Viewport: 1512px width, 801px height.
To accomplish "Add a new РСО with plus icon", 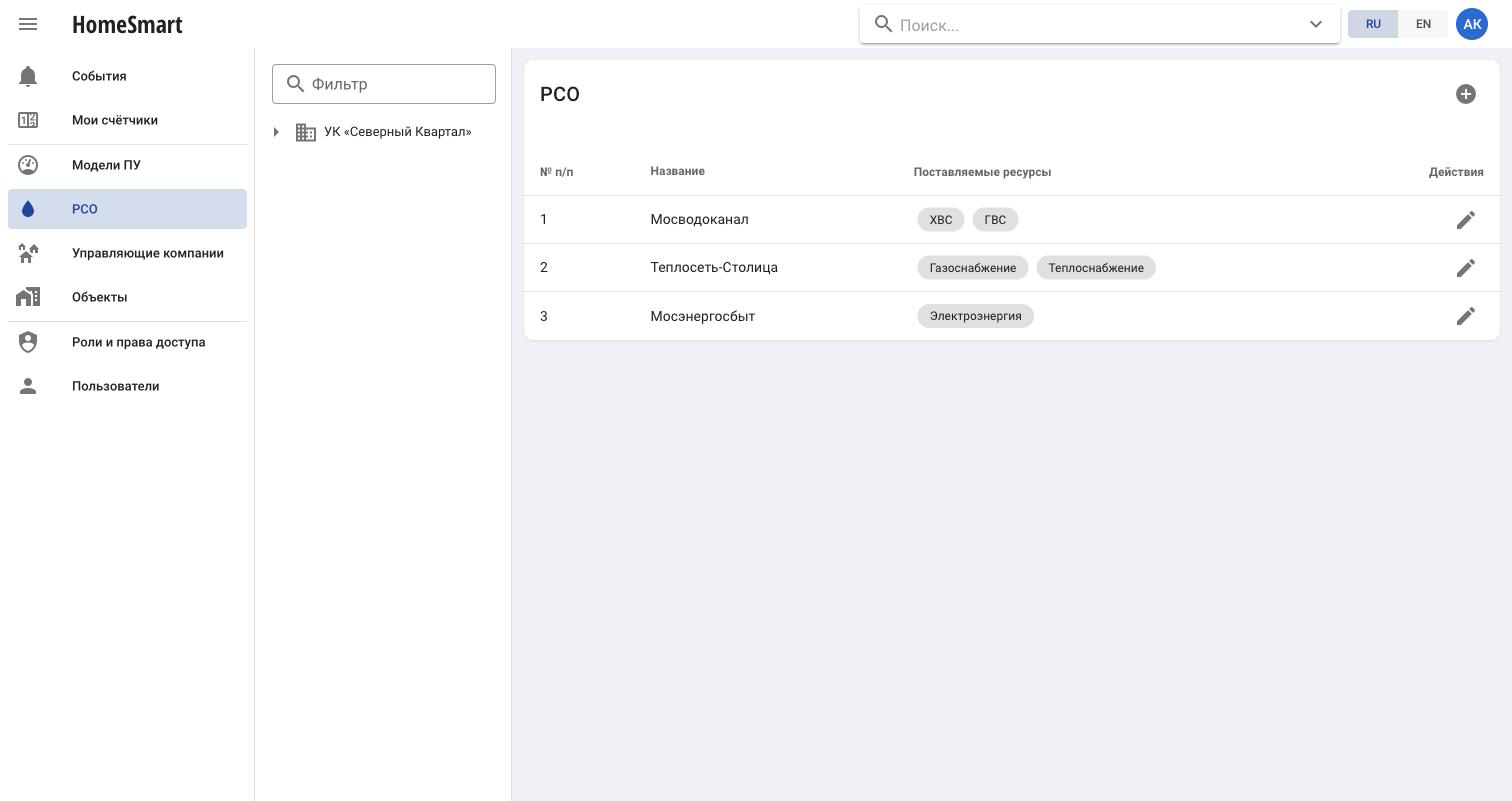I will click(x=1466, y=94).
